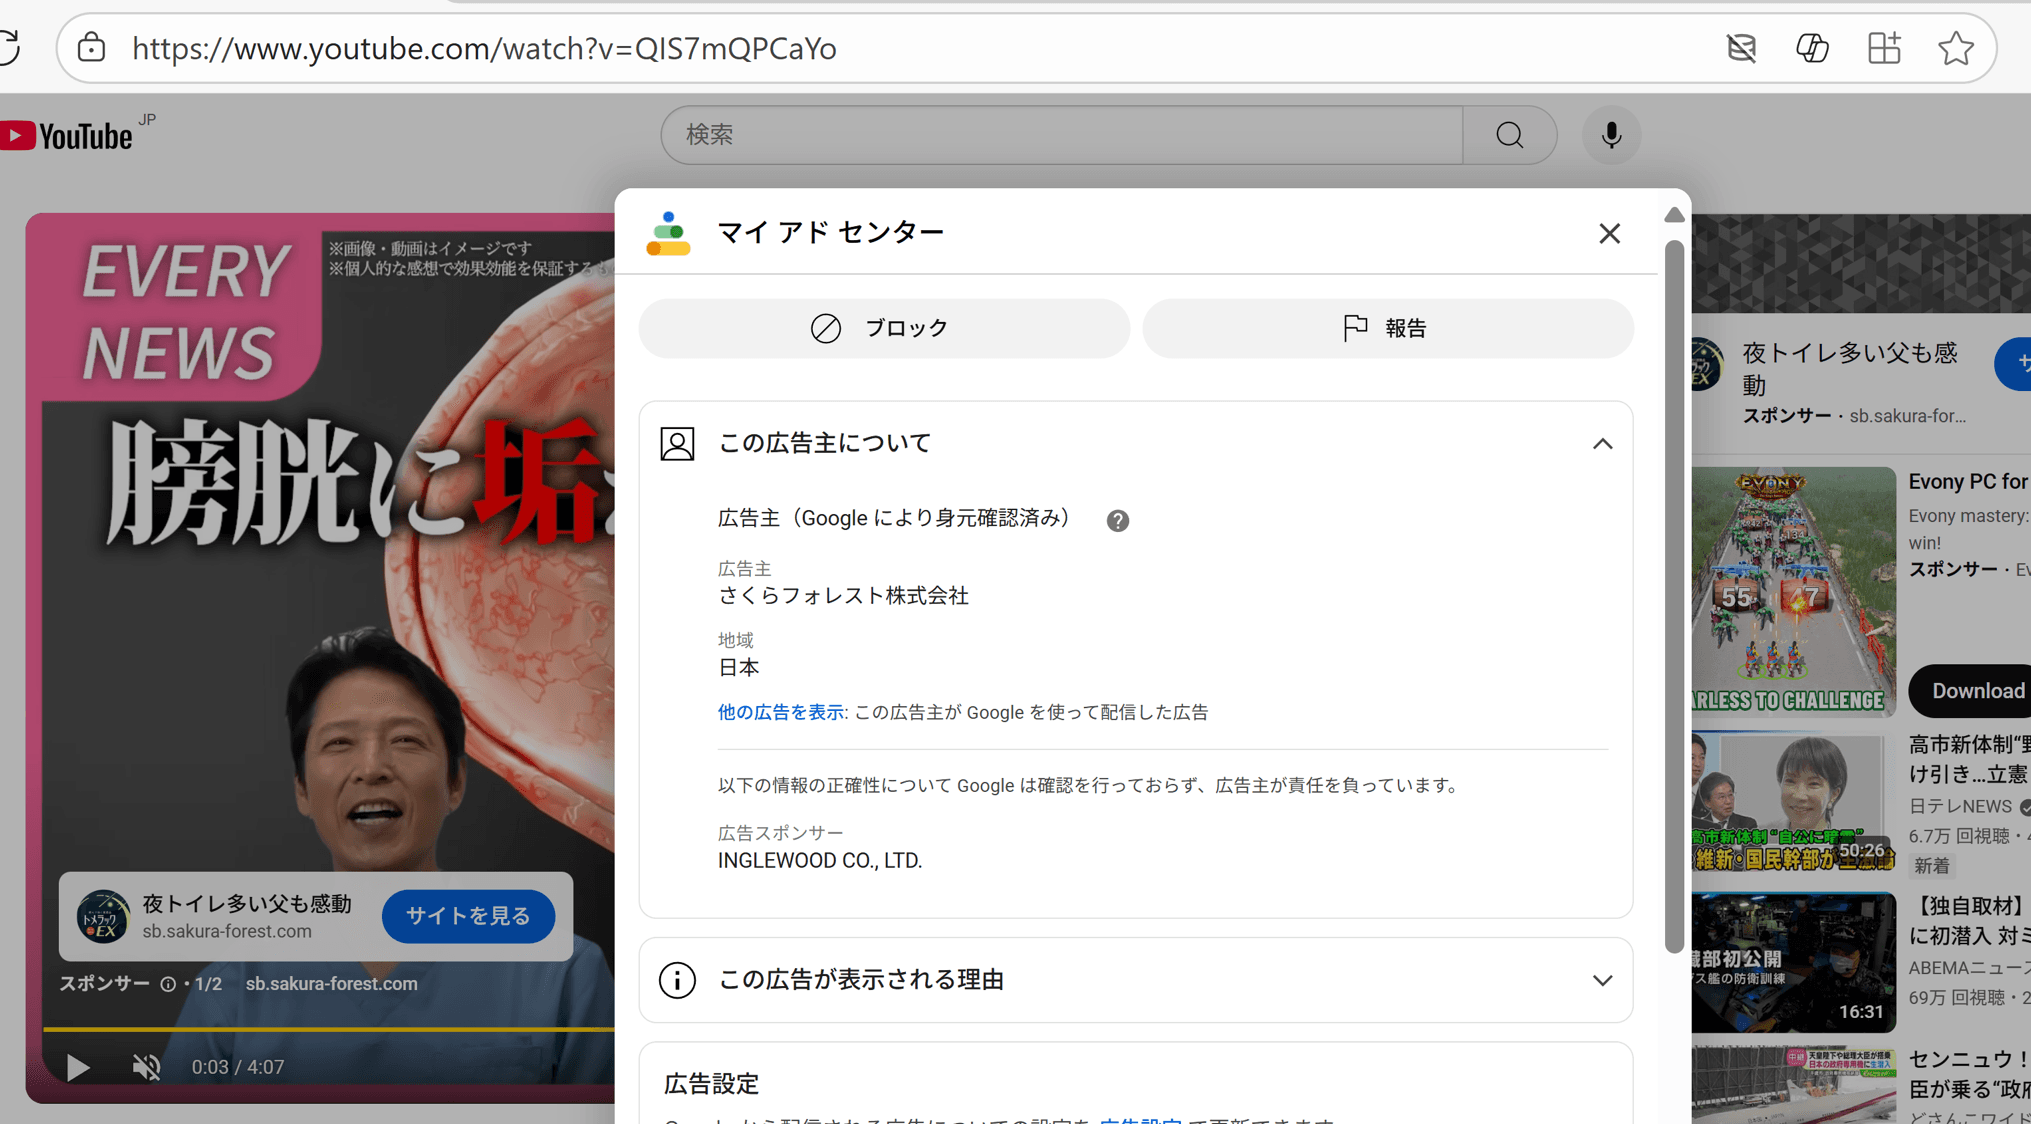This screenshot has width=2031, height=1124.
Task: Go to YouTube home via logo
Action: 67,135
